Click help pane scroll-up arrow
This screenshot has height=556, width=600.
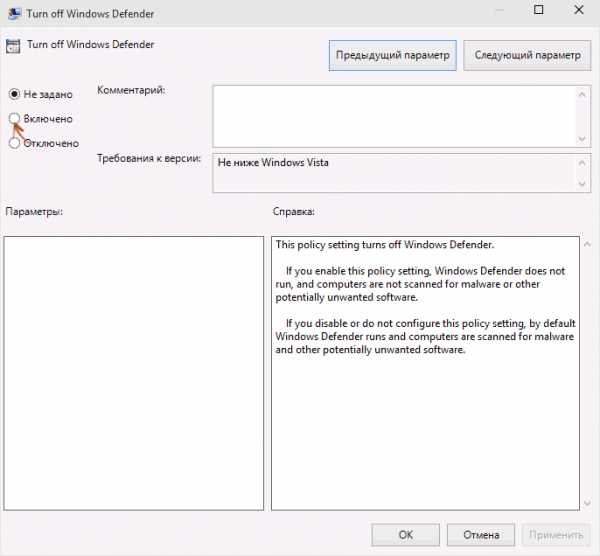click(587, 244)
